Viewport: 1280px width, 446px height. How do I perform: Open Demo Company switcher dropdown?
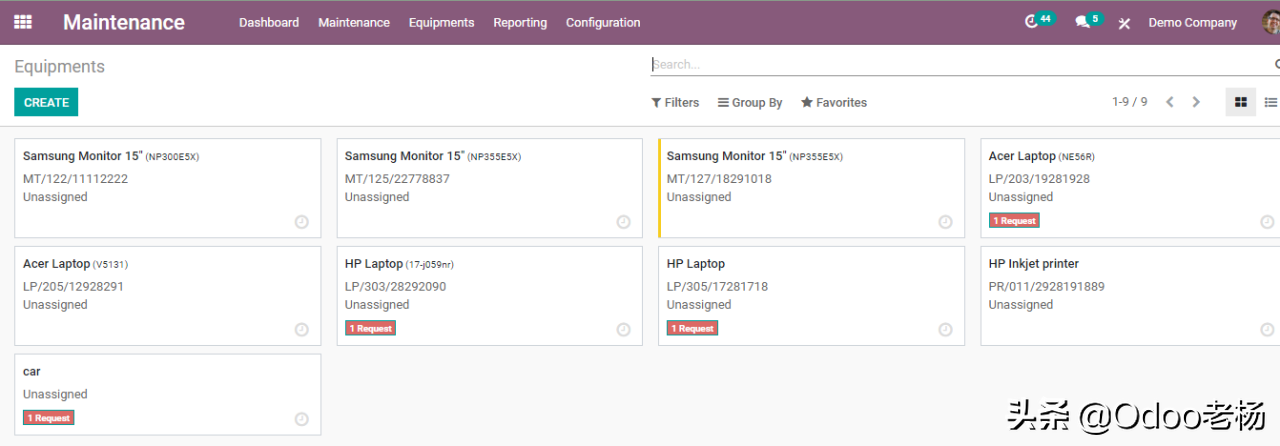(x=1192, y=22)
